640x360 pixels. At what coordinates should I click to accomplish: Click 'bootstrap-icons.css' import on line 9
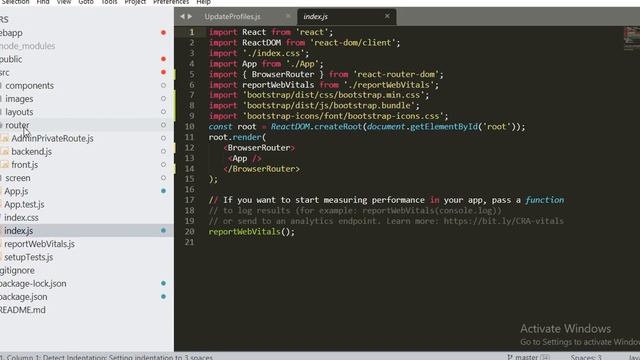(x=345, y=116)
